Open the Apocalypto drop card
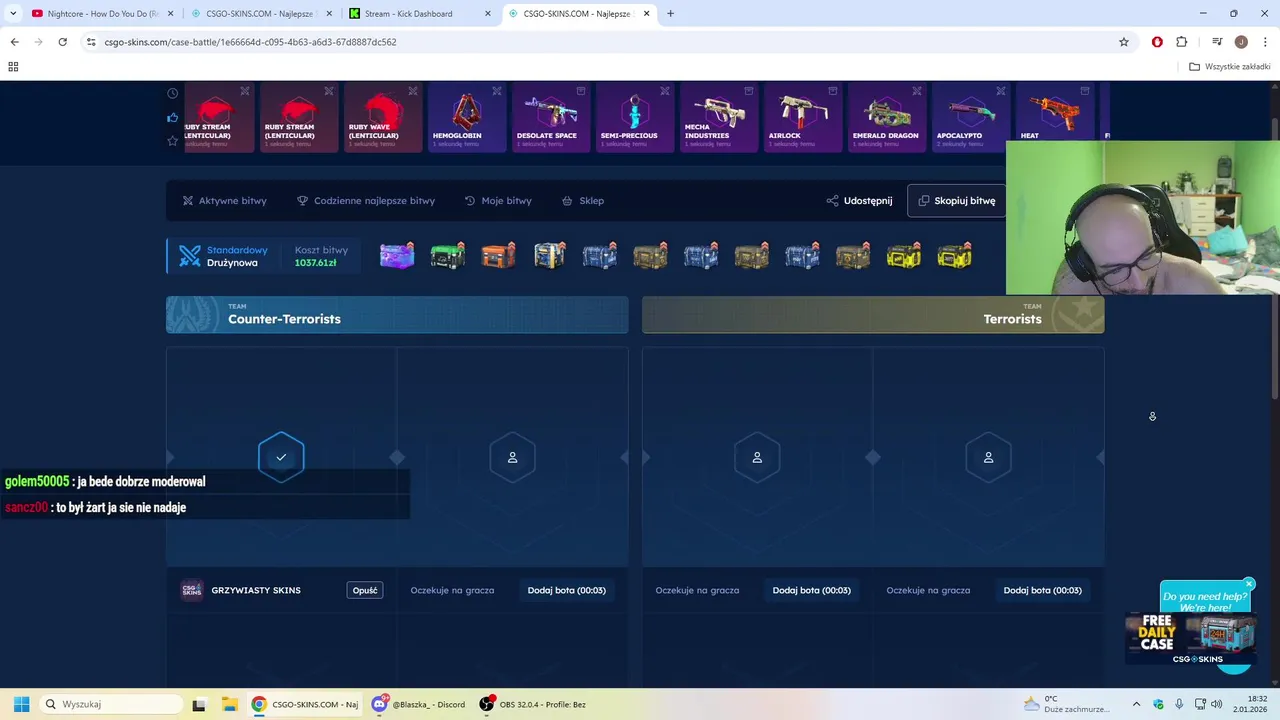 971,118
